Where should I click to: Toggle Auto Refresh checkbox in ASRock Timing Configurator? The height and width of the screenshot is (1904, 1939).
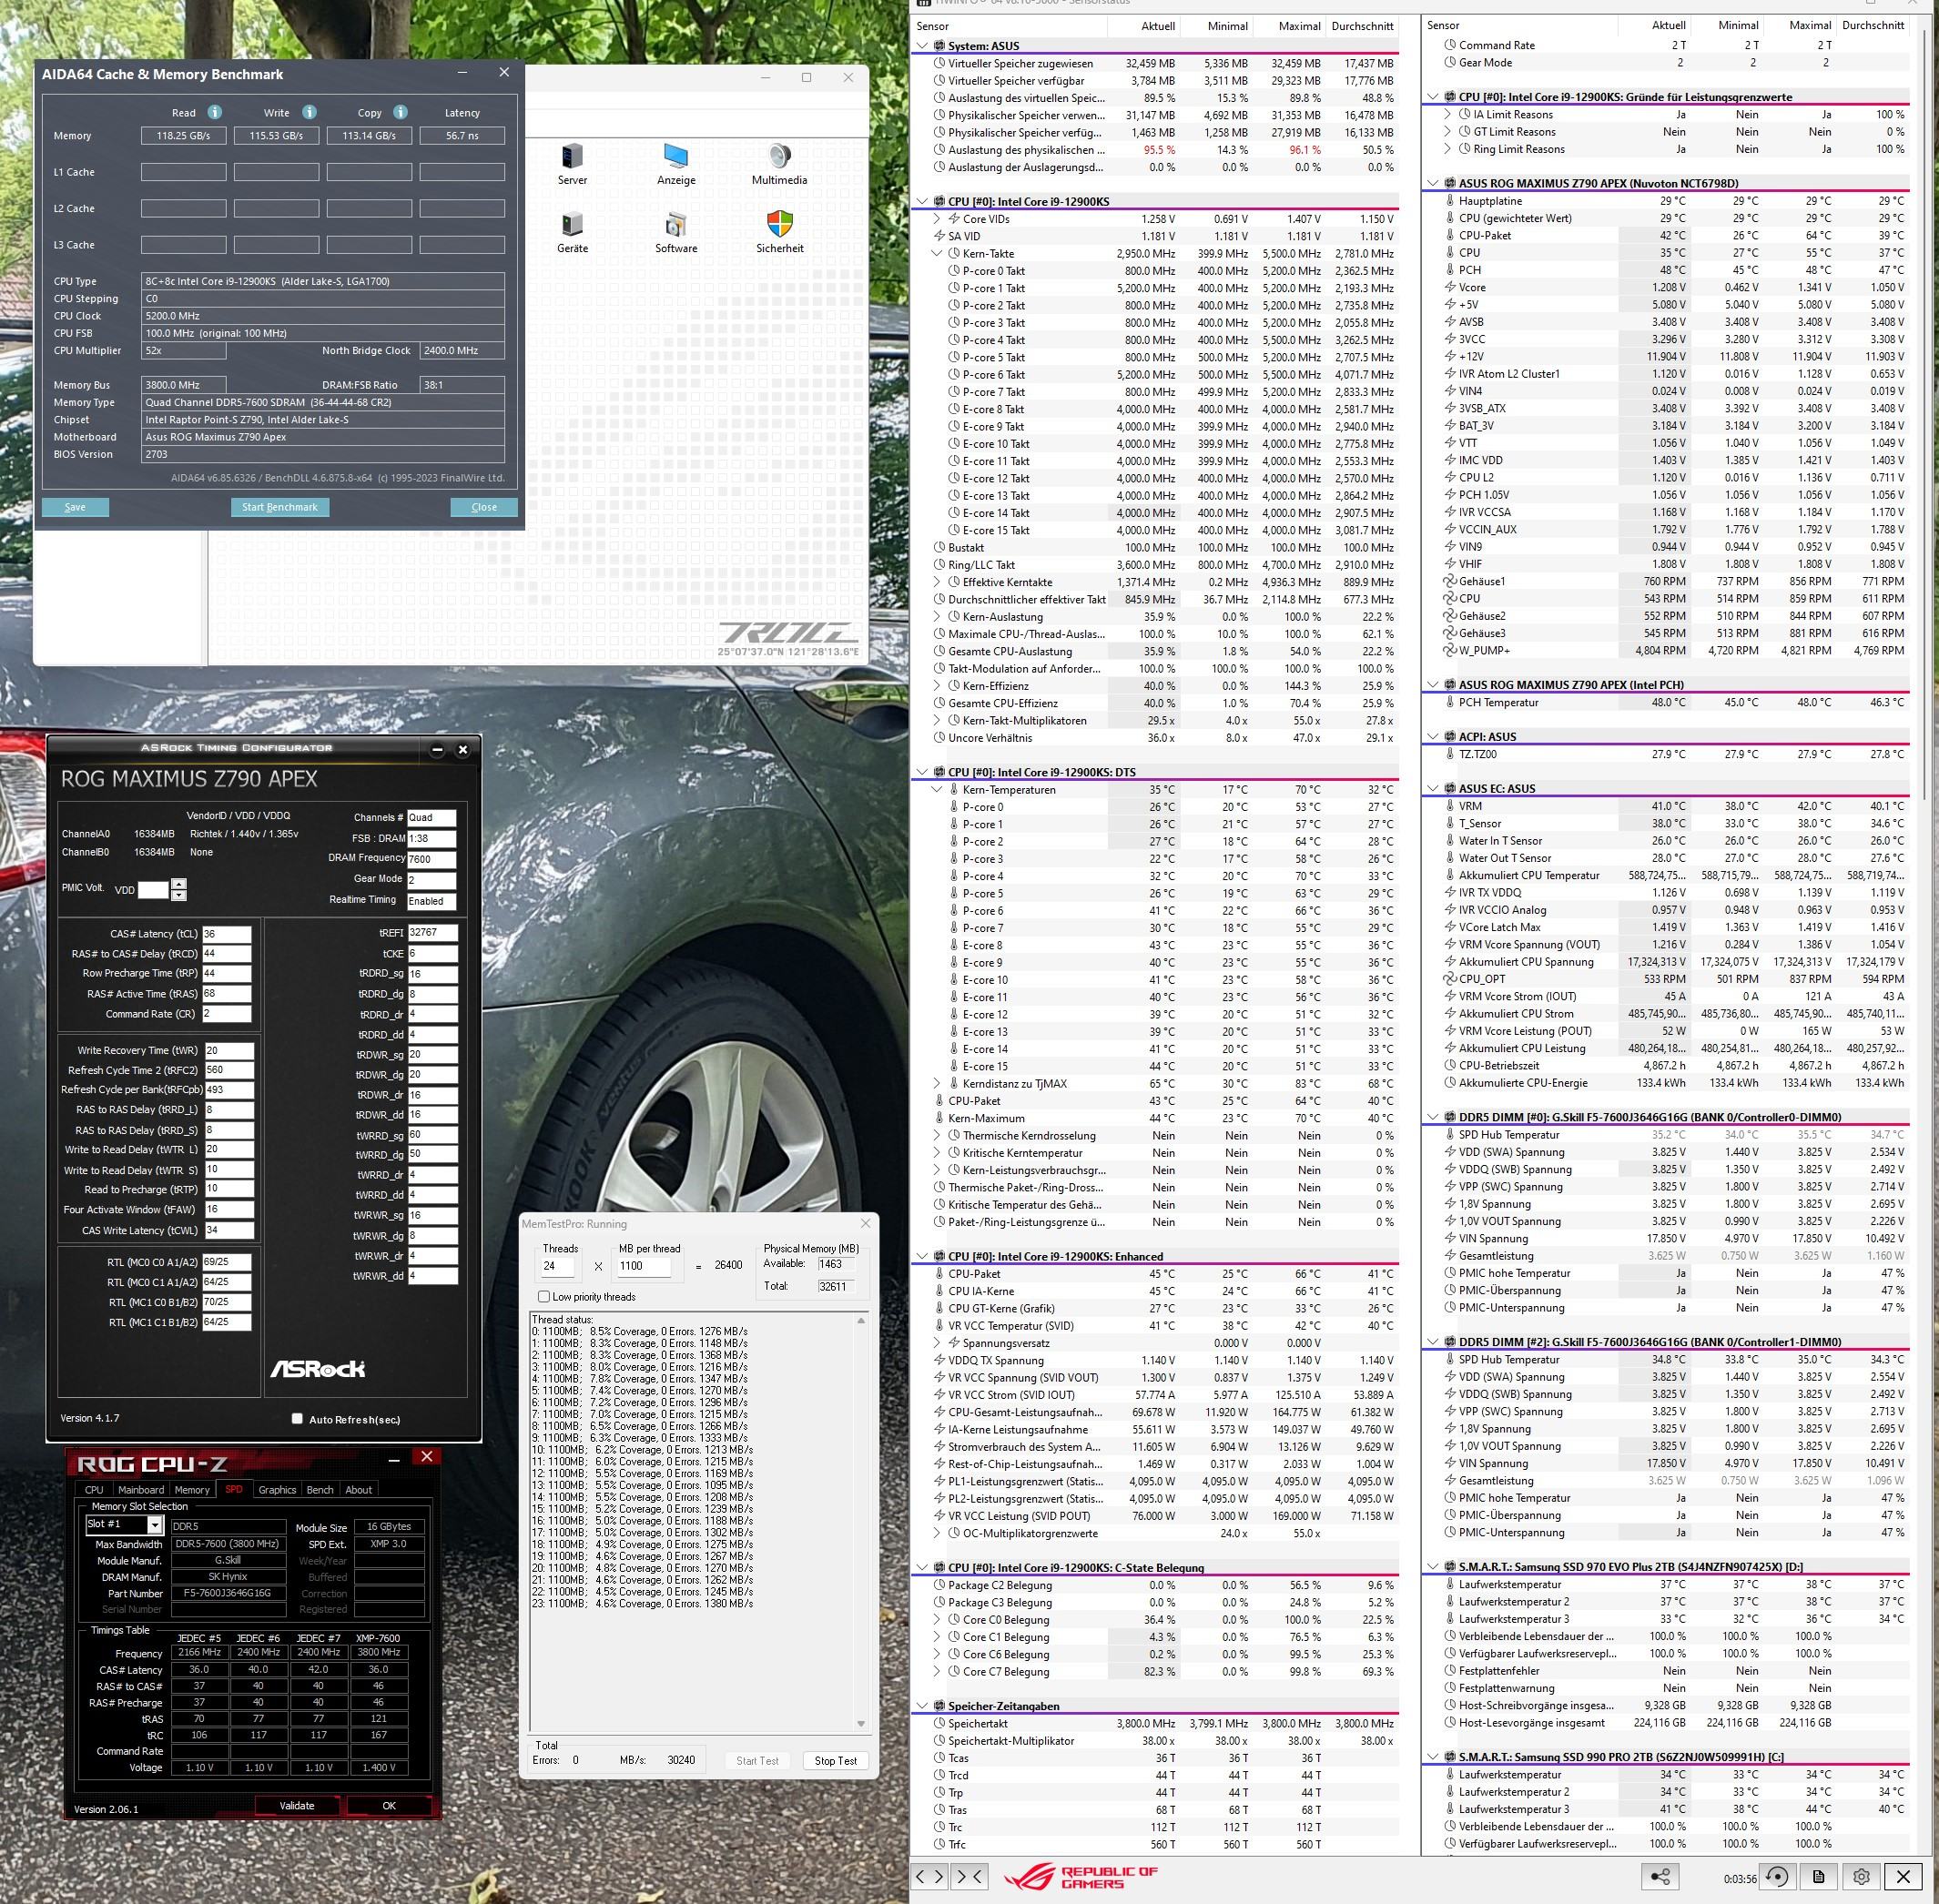tap(297, 1418)
